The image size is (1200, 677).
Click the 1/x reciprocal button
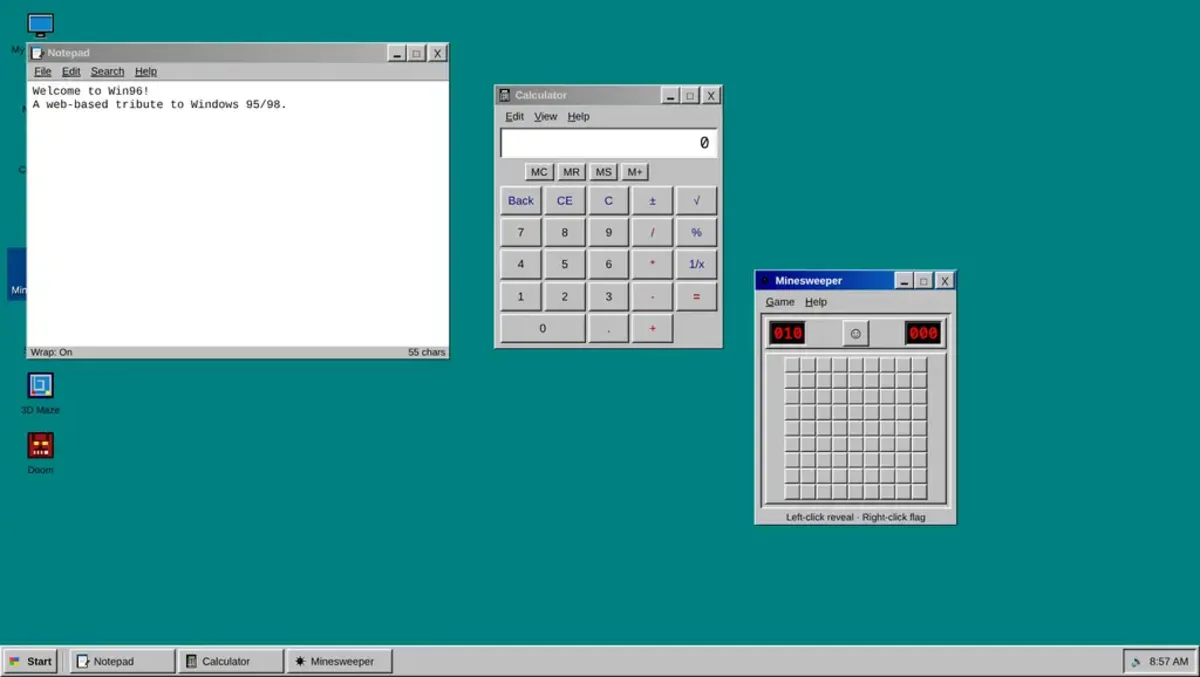(x=696, y=264)
